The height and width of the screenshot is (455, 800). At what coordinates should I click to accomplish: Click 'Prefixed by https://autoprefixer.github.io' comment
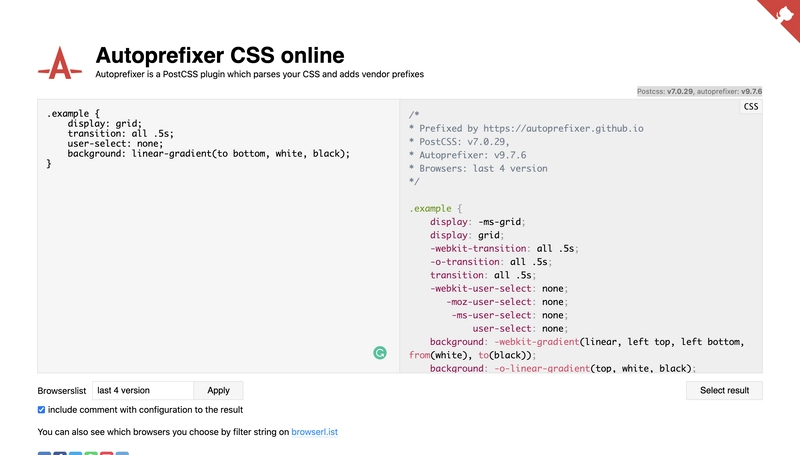pos(526,129)
